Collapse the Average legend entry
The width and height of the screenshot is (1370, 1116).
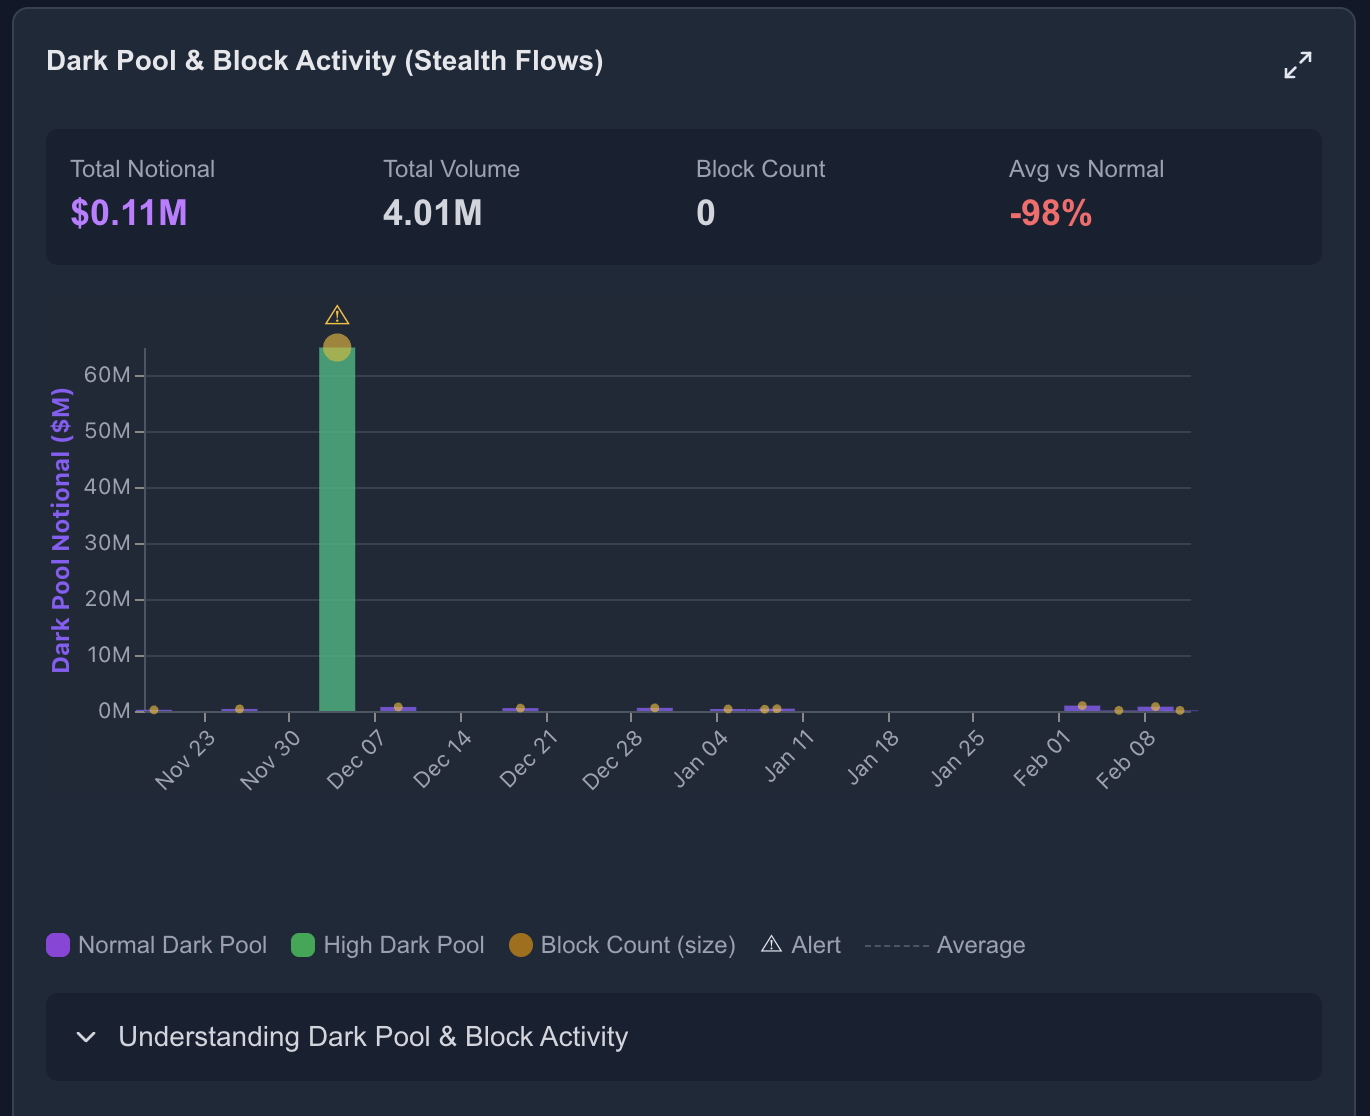945,944
